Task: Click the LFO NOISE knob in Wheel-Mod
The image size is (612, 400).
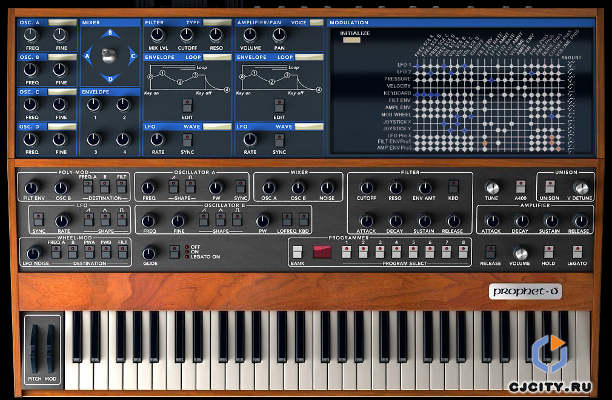Action: pyautogui.click(x=34, y=254)
